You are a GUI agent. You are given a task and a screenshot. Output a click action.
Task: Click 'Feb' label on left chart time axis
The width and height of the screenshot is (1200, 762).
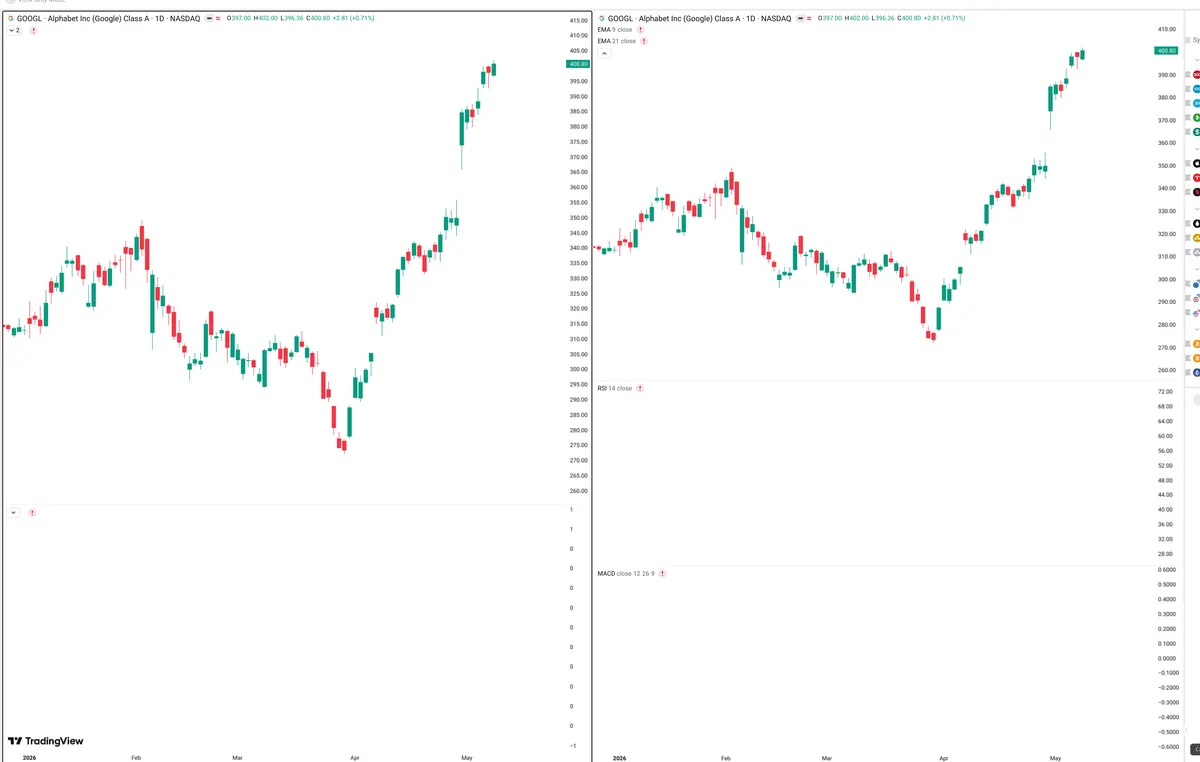click(136, 757)
